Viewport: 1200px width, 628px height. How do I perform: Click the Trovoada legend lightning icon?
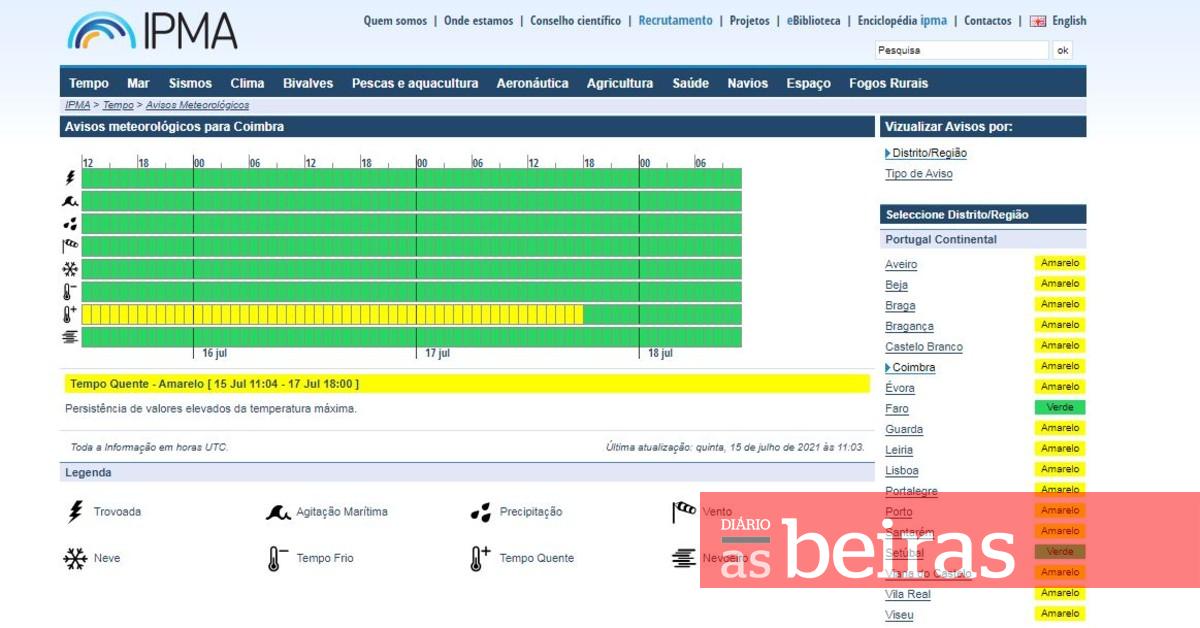click(x=75, y=512)
